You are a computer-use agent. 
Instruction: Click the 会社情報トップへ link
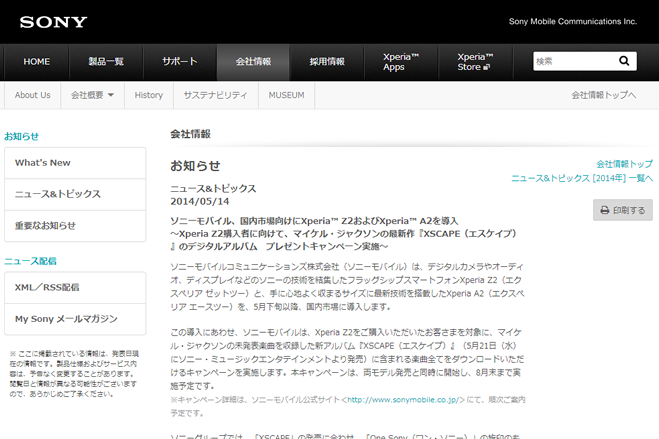[604, 95]
